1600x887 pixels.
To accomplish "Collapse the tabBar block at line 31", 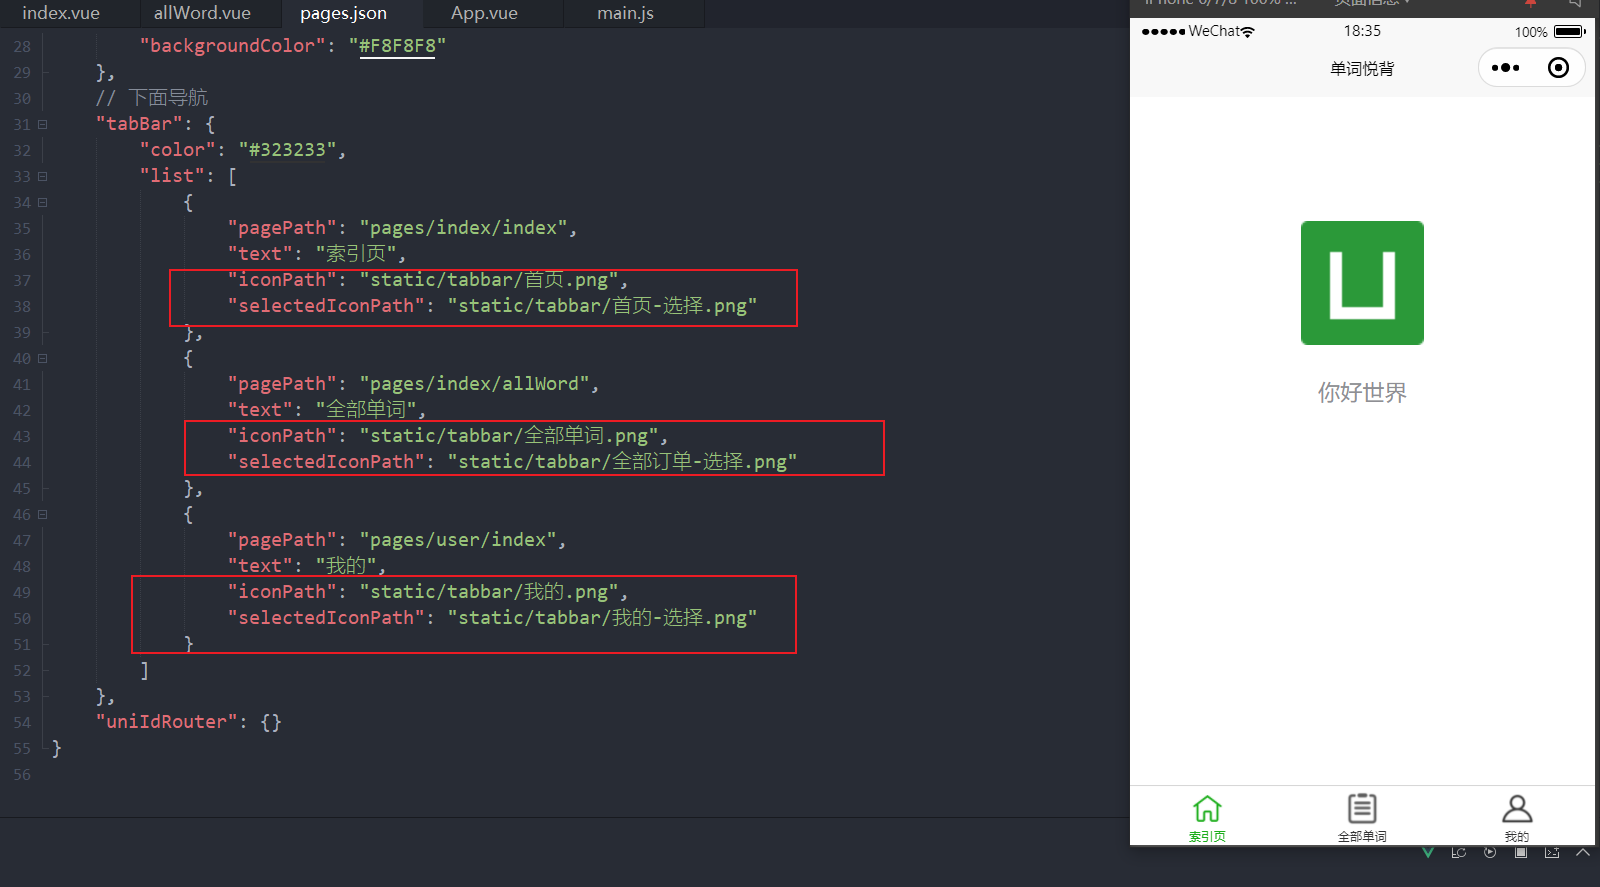I will click(42, 125).
